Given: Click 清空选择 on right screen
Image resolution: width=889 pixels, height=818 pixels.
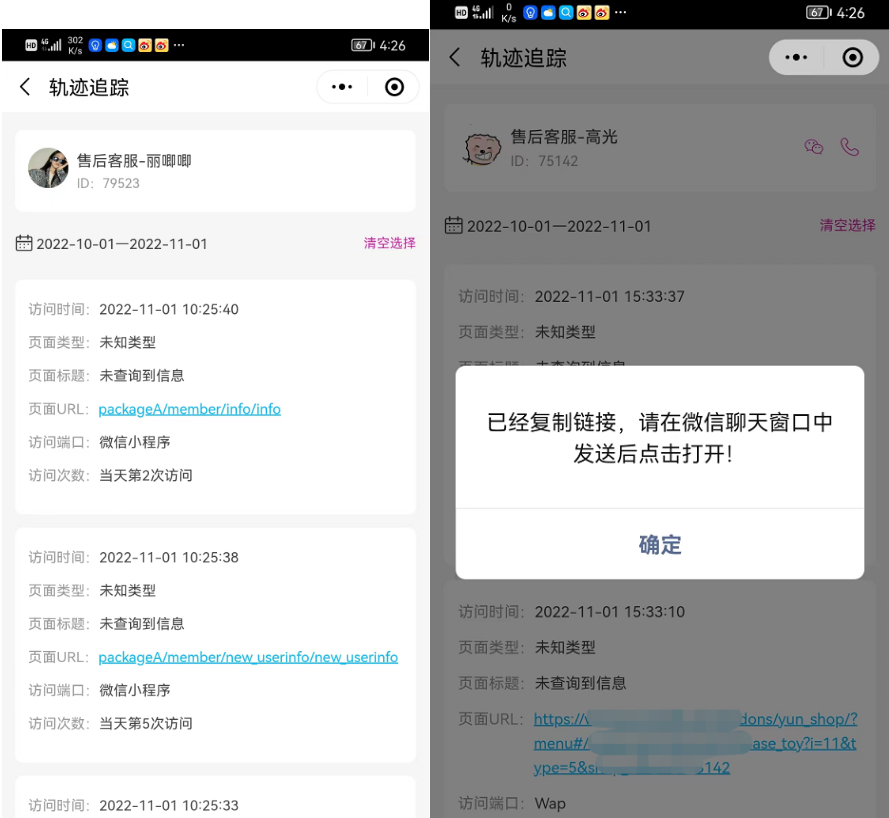Looking at the screenshot, I should pyautogui.click(x=847, y=226).
